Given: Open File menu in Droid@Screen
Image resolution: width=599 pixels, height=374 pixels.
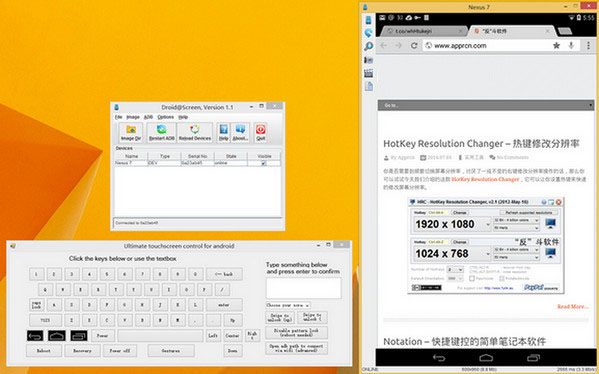Looking at the screenshot, I should tap(118, 117).
